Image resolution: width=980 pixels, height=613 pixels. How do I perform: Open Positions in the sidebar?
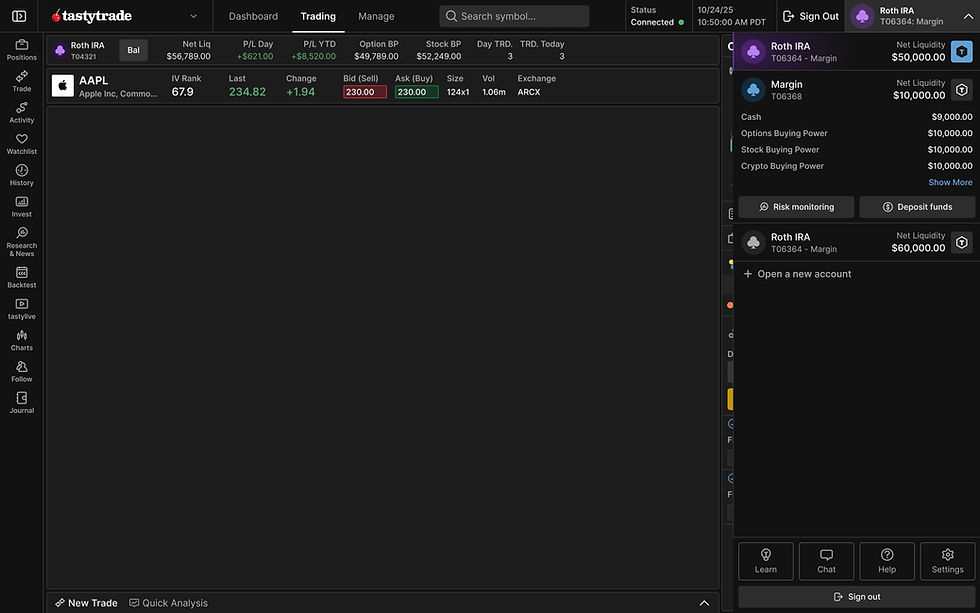point(22,50)
